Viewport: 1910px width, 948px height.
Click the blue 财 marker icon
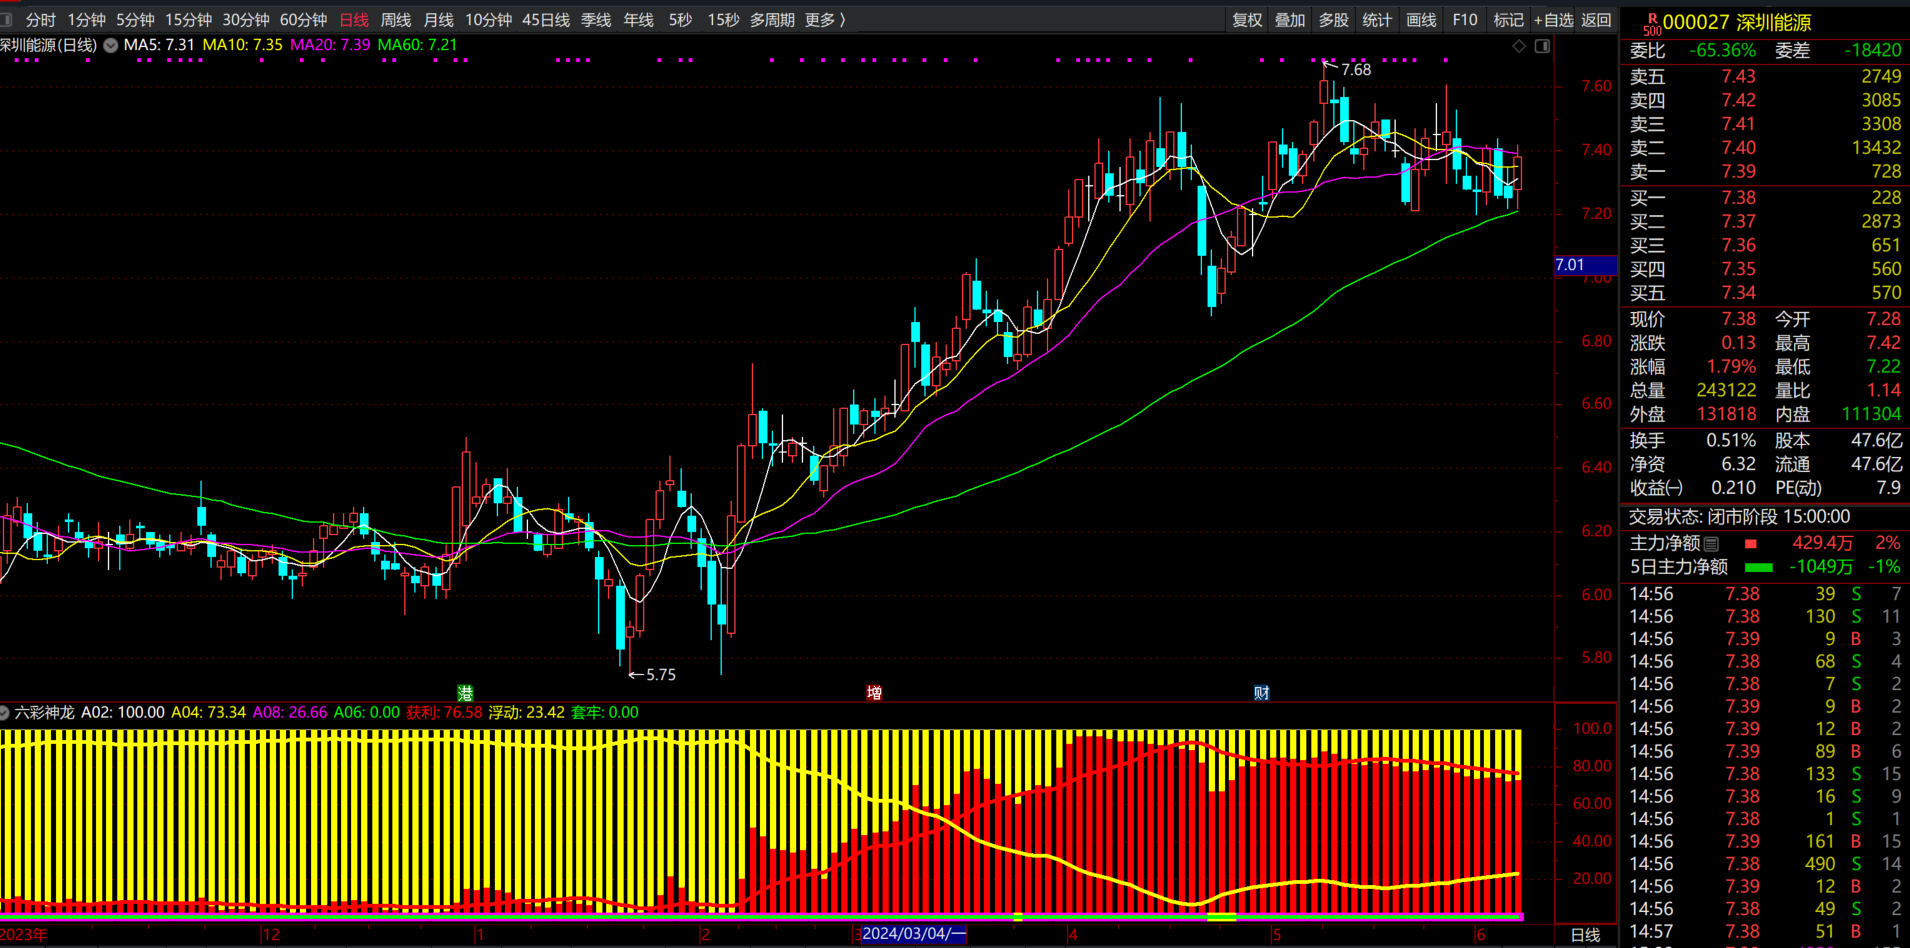point(1262,693)
